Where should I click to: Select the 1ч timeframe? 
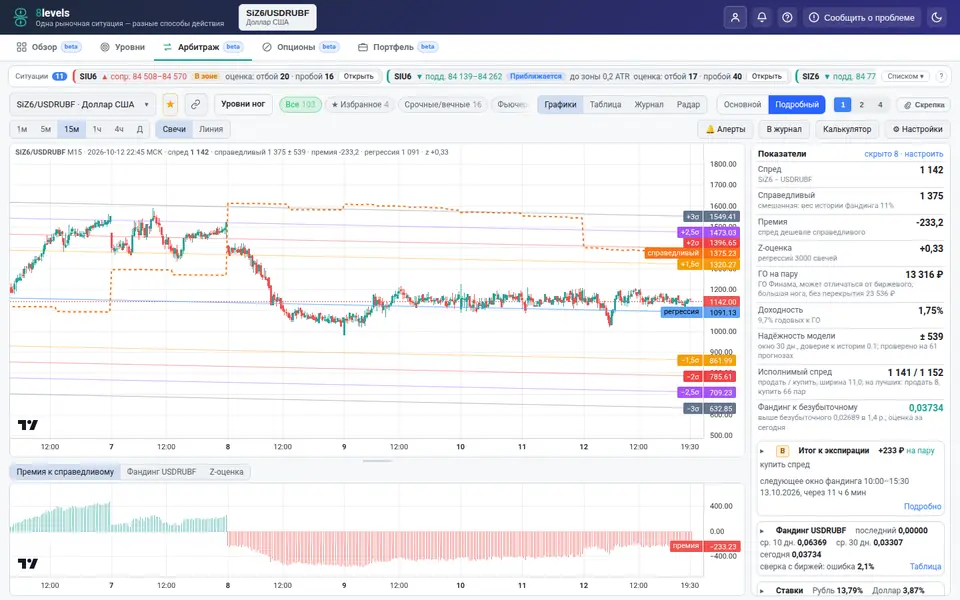pos(97,129)
